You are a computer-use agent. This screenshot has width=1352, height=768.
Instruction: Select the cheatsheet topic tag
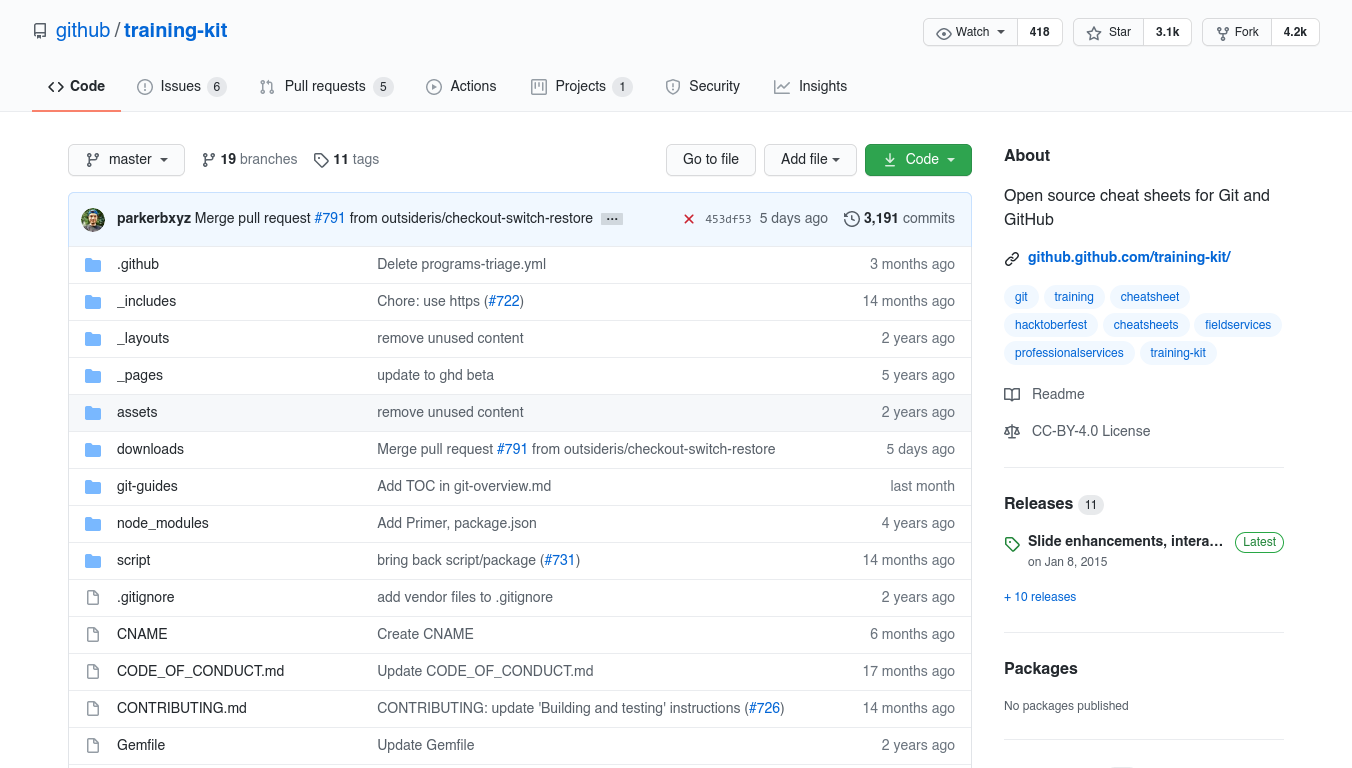point(1150,297)
